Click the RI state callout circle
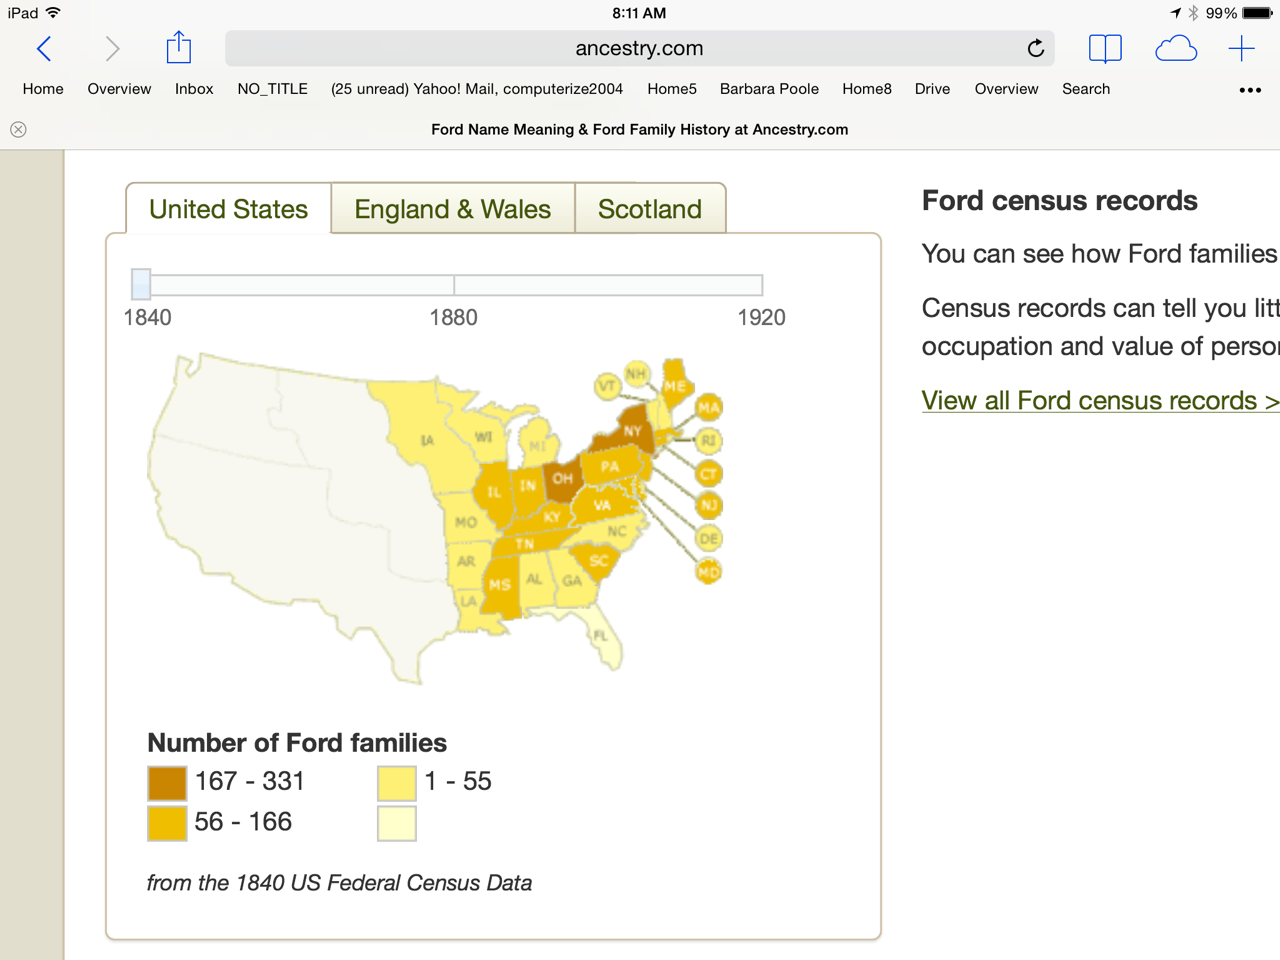This screenshot has height=960, width=1280. [x=709, y=440]
